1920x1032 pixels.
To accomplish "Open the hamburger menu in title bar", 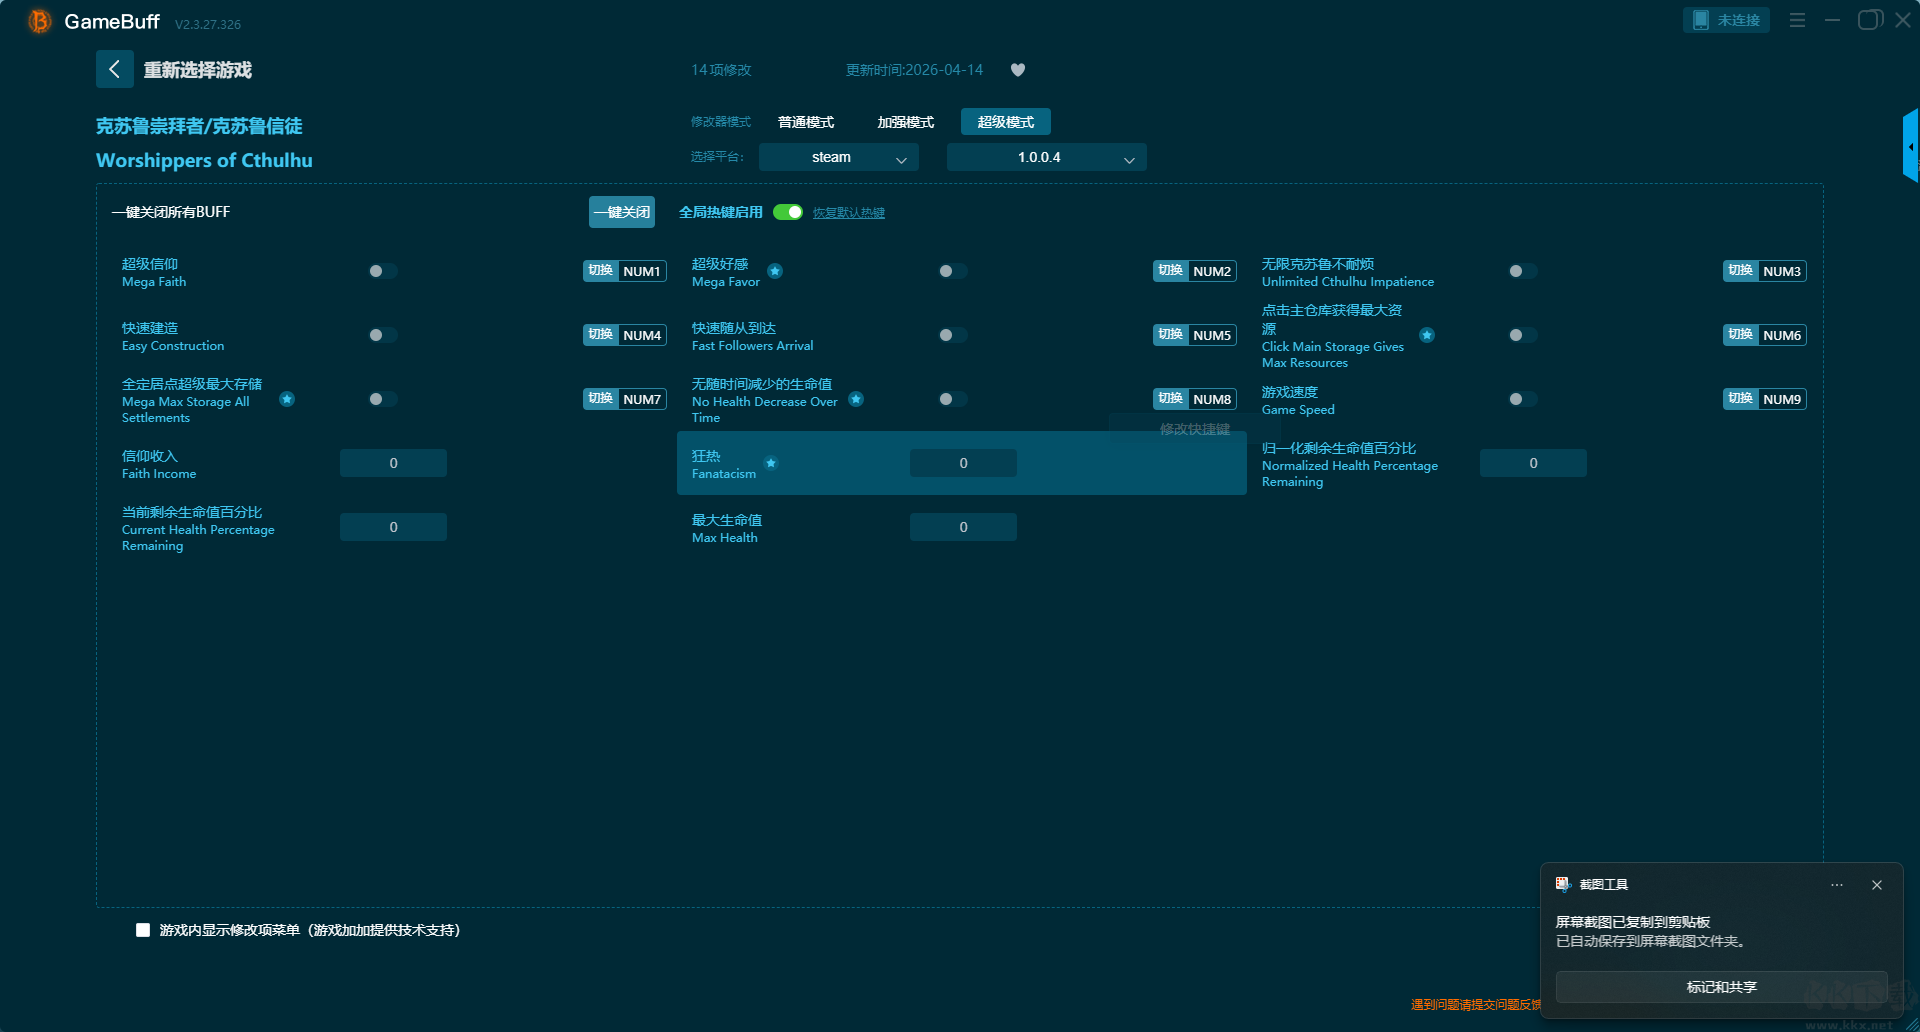I will [1797, 20].
